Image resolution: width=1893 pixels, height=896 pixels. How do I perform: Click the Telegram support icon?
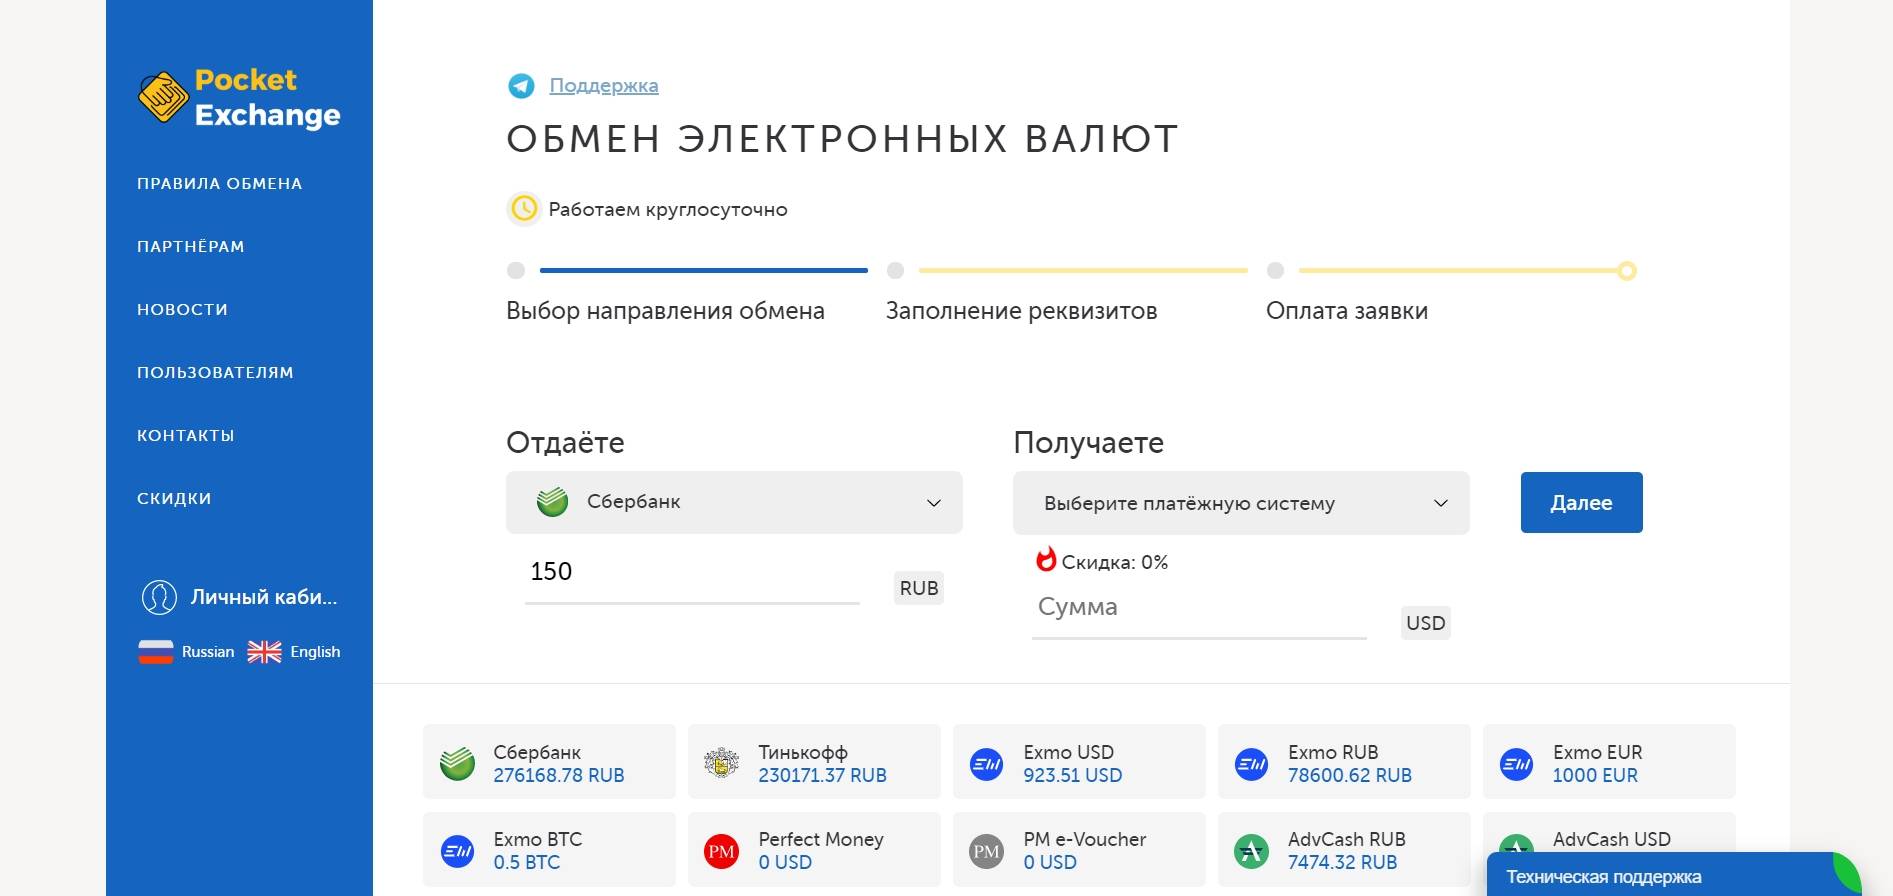(521, 86)
